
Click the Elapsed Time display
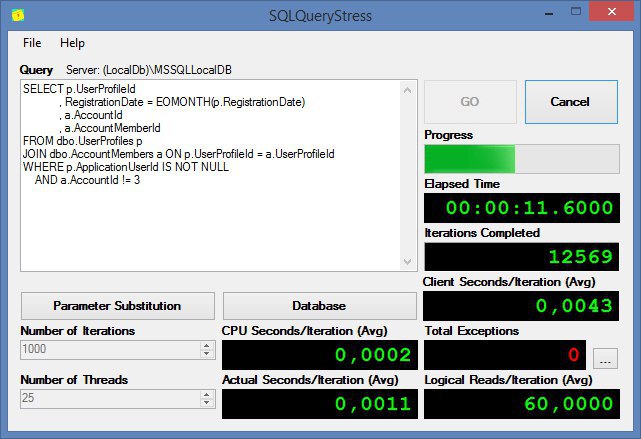[x=521, y=208]
